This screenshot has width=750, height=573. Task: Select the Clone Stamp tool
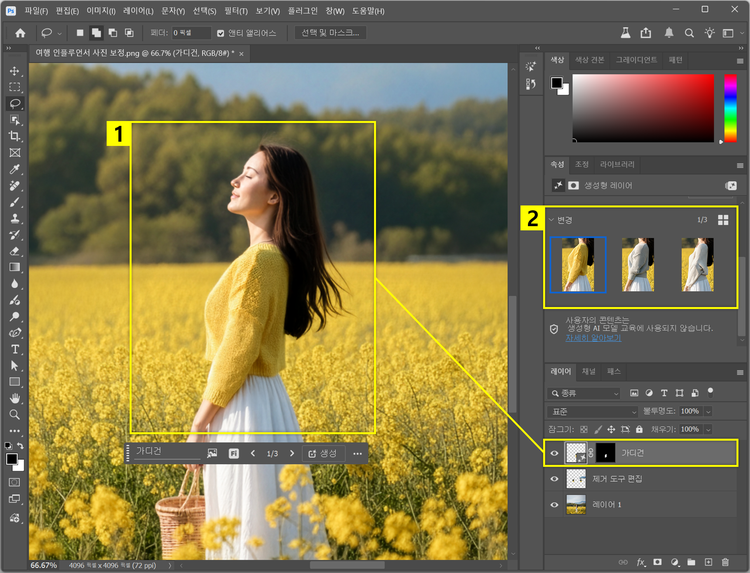point(15,218)
